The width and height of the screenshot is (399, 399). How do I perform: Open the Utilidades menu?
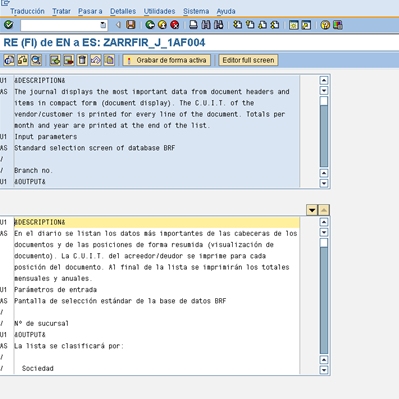click(159, 11)
